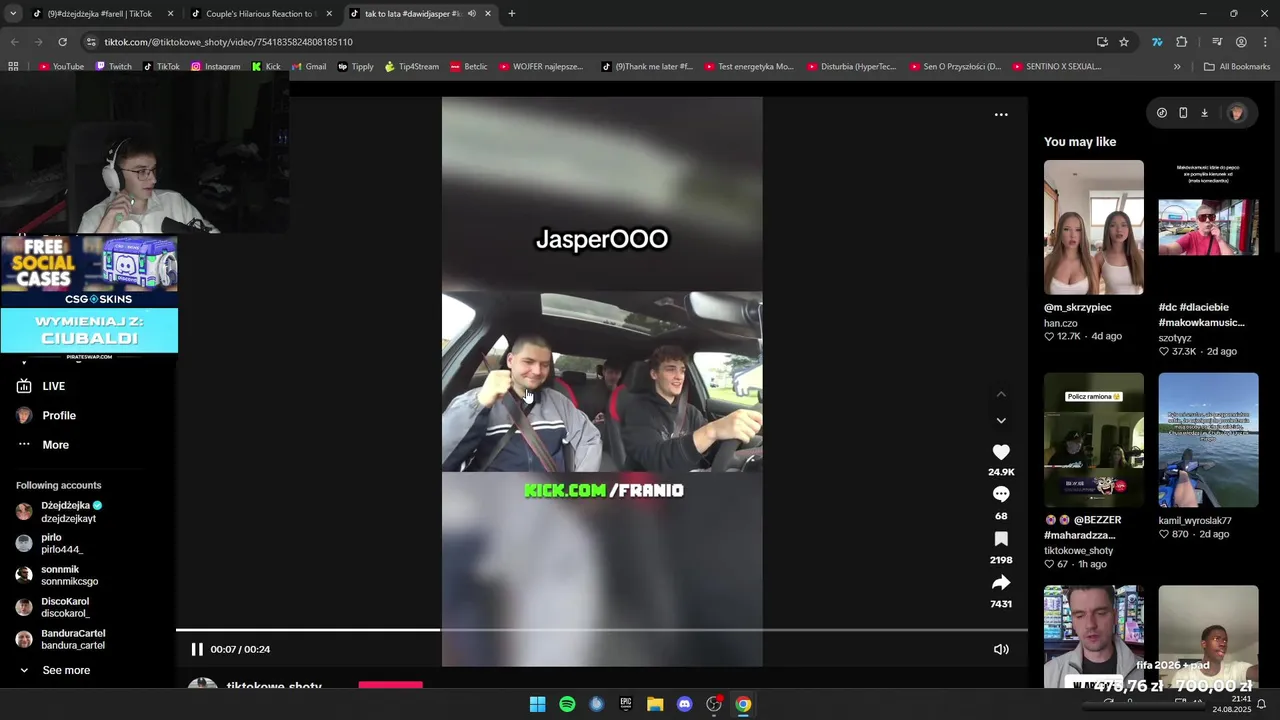The height and width of the screenshot is (720, 1280).
Task: Open Spotify from the taskbar
Action: [567, 704]
